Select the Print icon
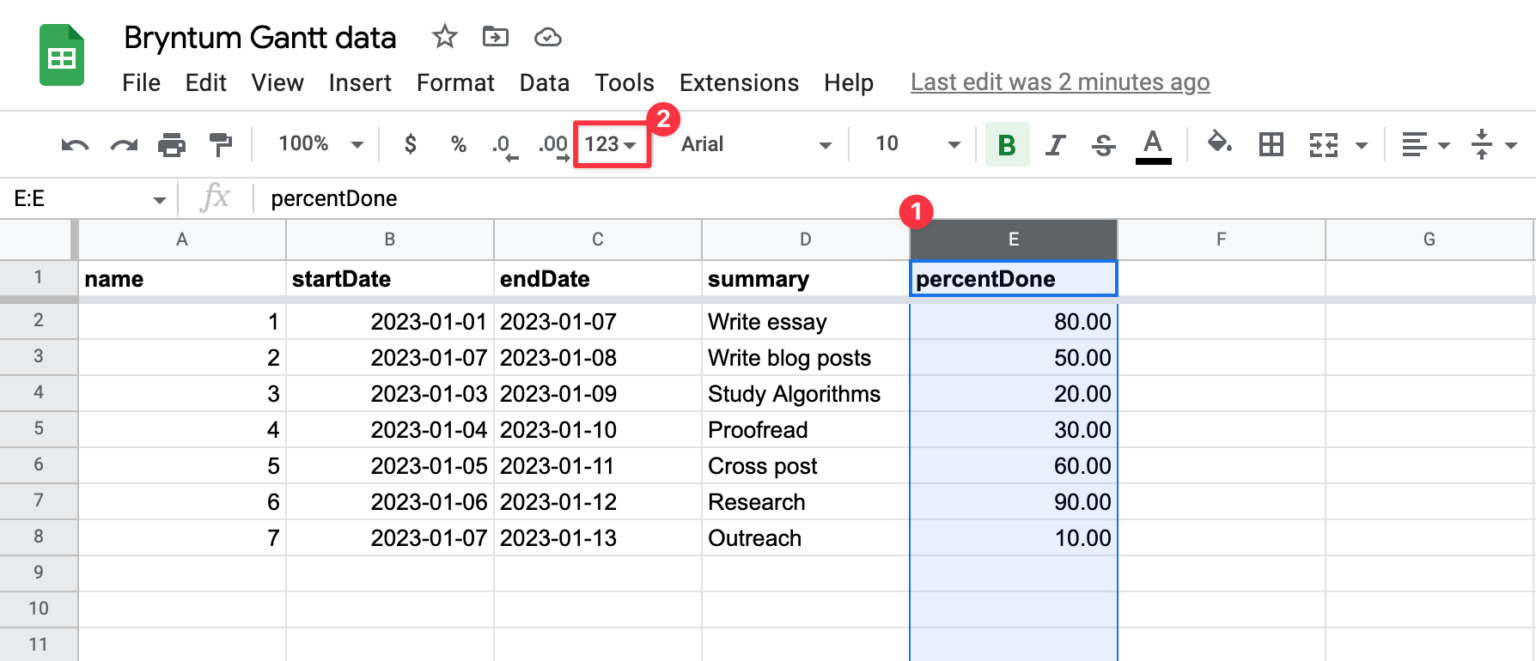Image resolution: width=1536 pixels, height=661 pixels. coord(172,144)
